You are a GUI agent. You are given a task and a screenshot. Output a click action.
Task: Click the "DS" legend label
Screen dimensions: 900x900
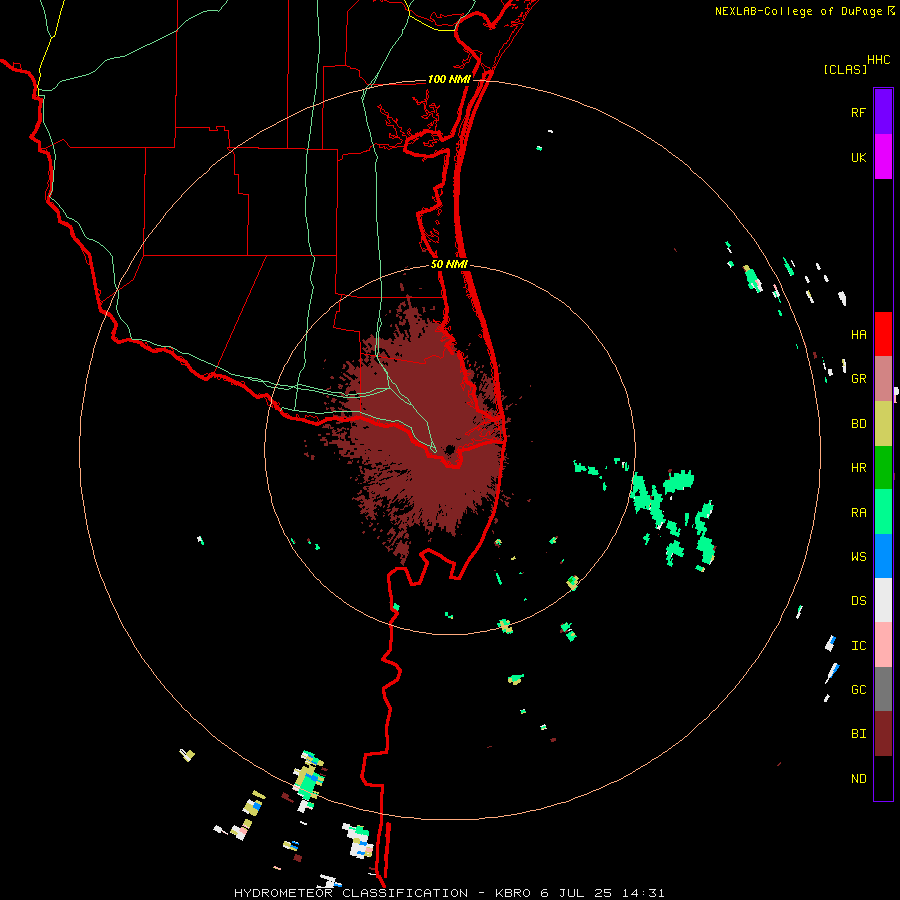coord(858,601)
